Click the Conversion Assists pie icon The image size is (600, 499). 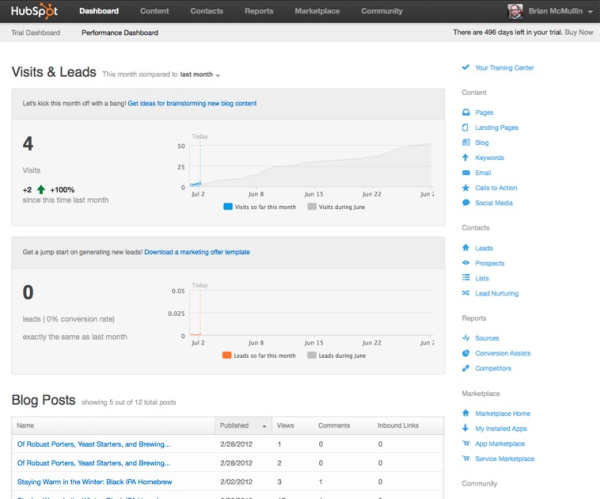[x=466, y=353]
